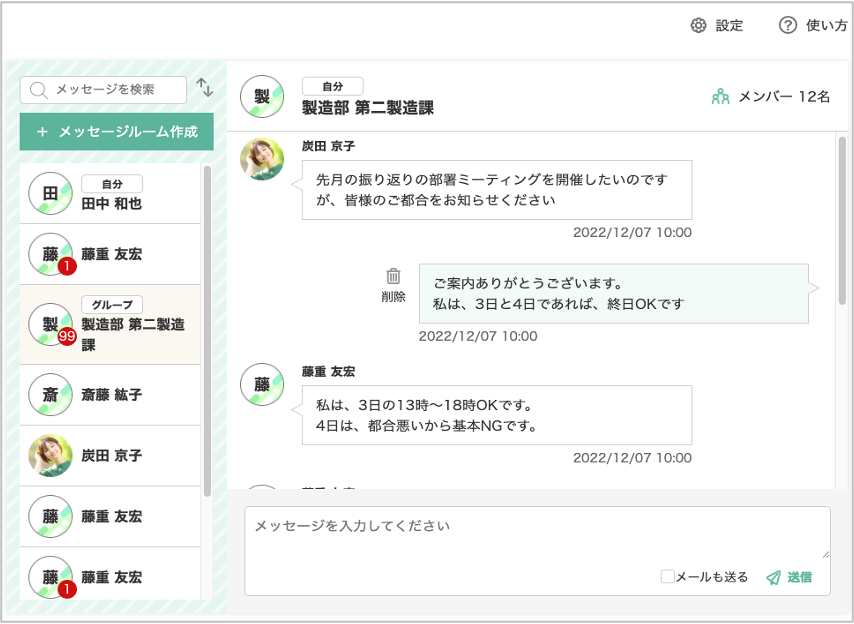Viewport: 854px width, 624px height.
Task: Click the room list scrollbar
Action: pyautogui.click(x=207, y=330)
